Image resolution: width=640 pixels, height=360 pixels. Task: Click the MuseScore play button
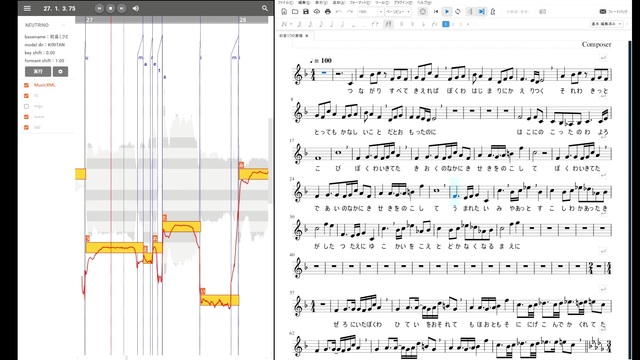(x=447, y=12)
